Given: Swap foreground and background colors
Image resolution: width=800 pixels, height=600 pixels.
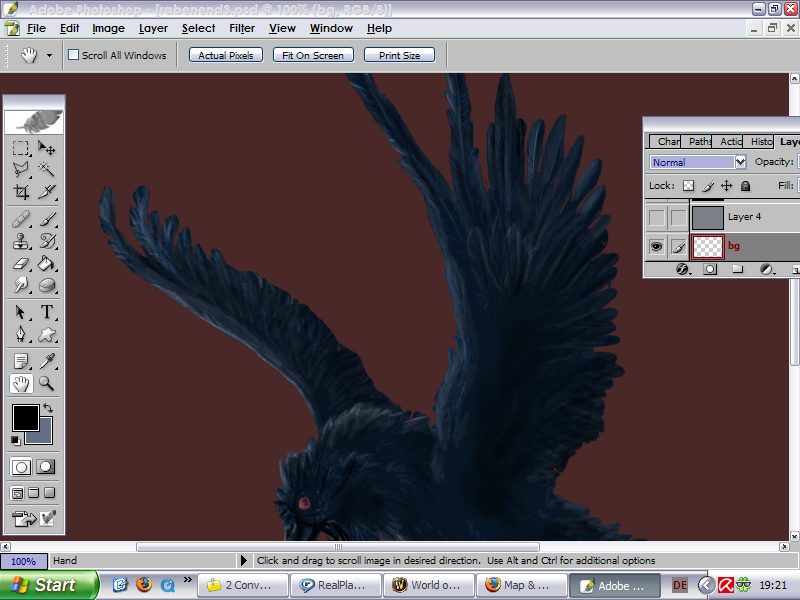Looking at the screenshot, I should tap(48, 408).
